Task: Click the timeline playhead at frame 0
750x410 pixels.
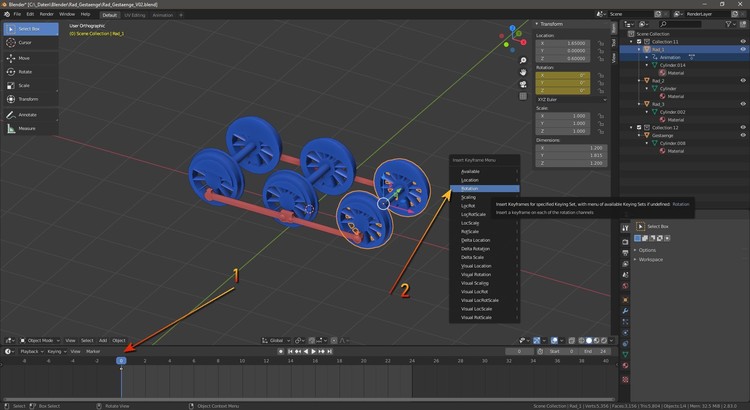Action: pos(121,360)
